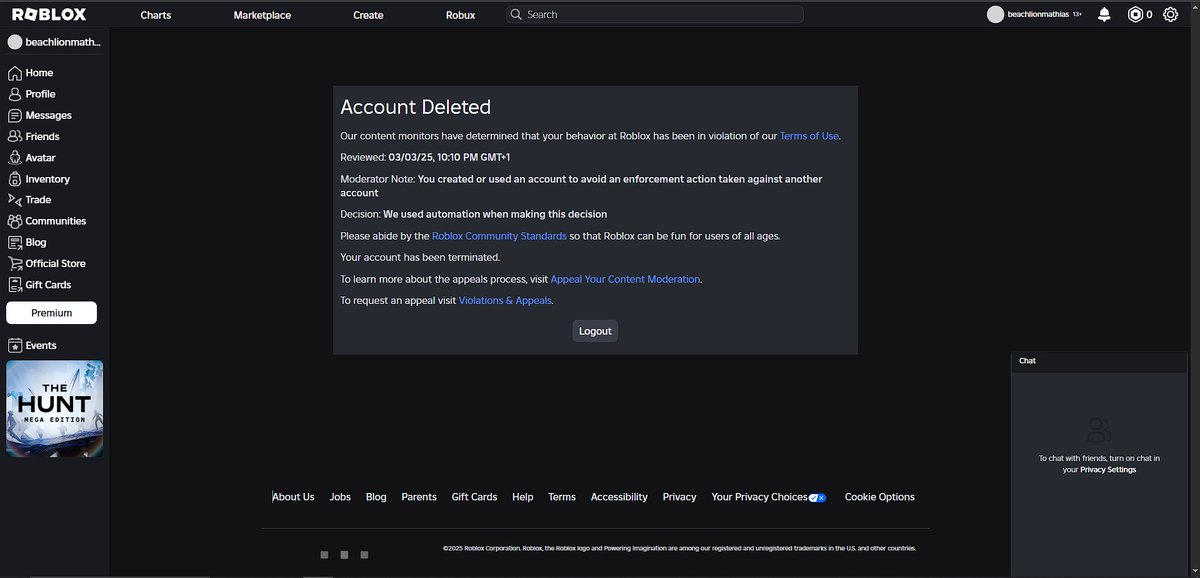Click the Logout button

pyautogui.click(x=595, y=331)
